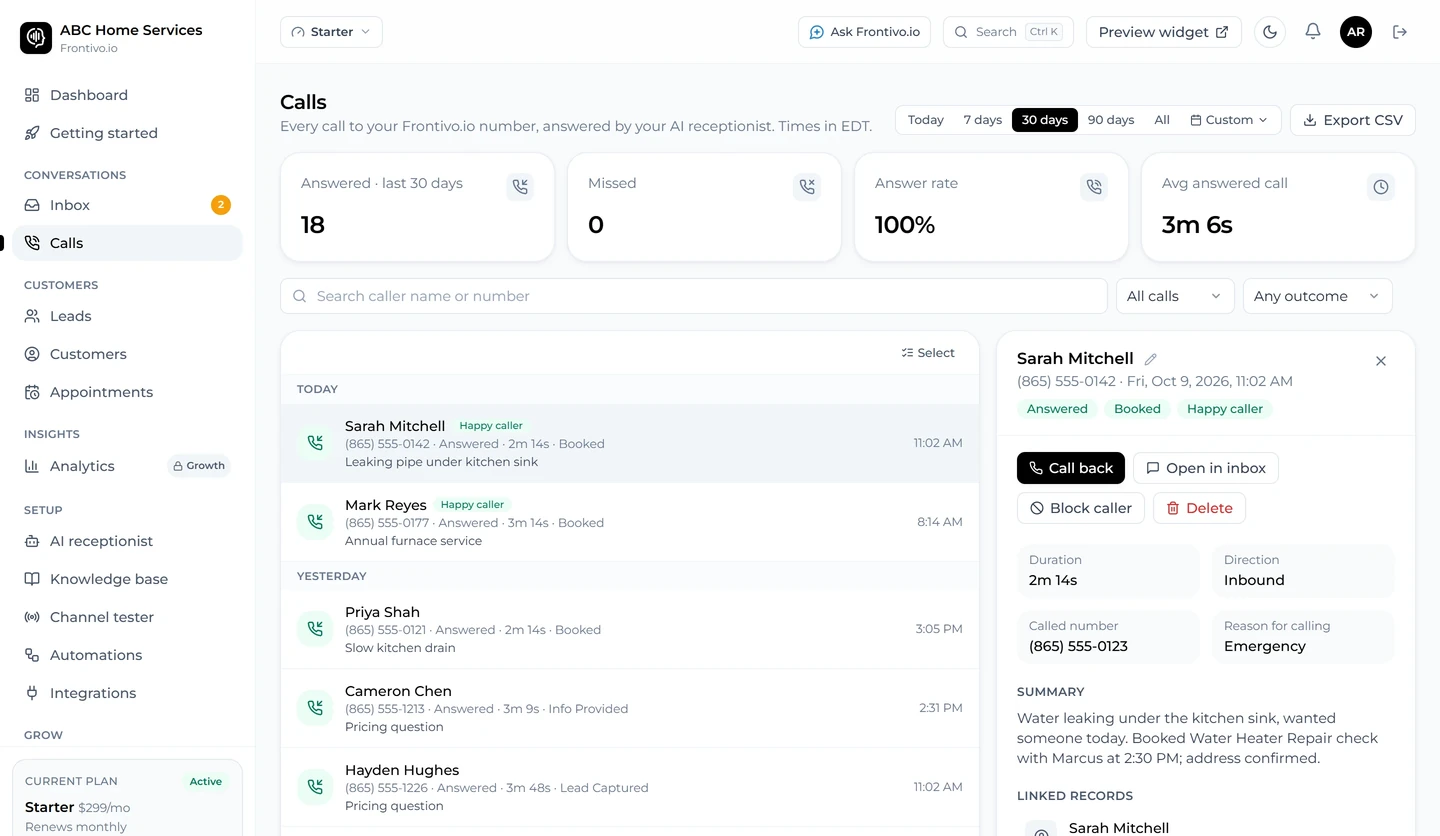Select the Today time range
The height and width of the screenshot is (836, 1440).
pyautogui.click(x=926, y=120)
